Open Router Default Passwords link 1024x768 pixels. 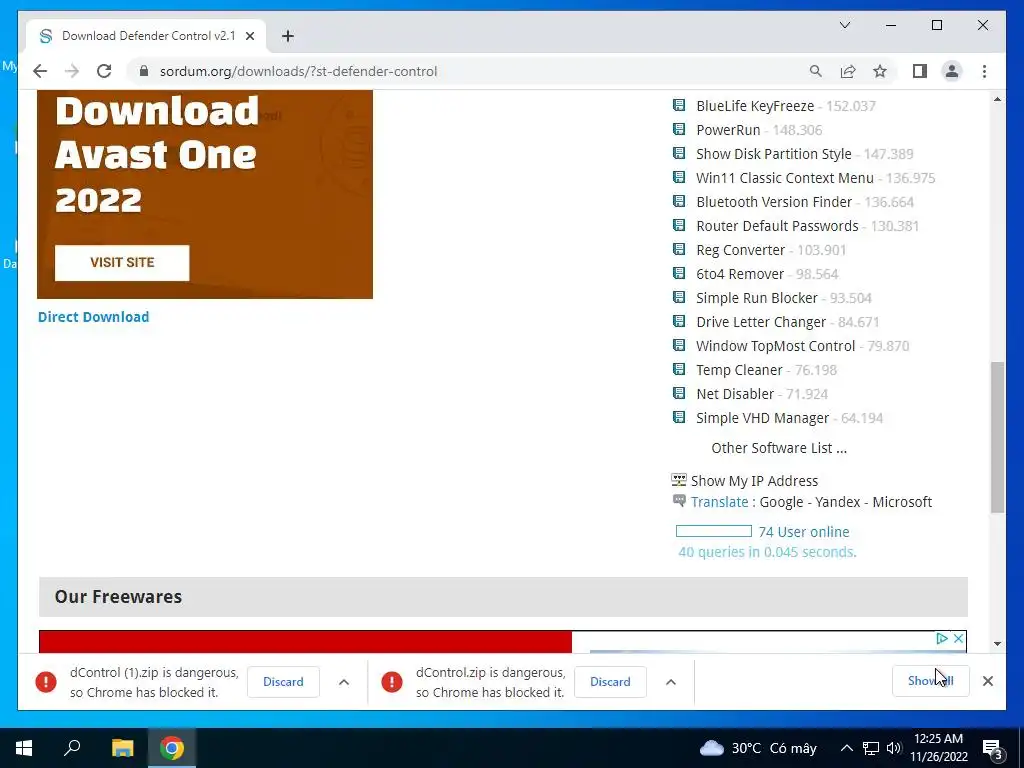coord(777,226)
